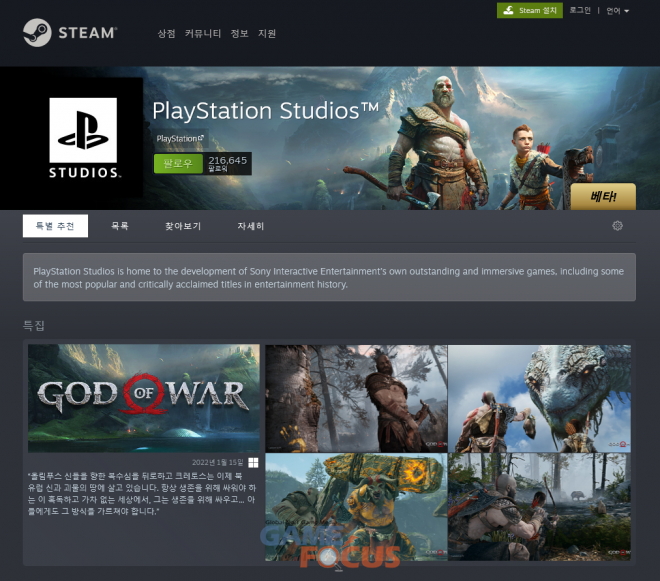View screenshot of the troll with stone pillar
660x581 pixels.
[356, 507]
